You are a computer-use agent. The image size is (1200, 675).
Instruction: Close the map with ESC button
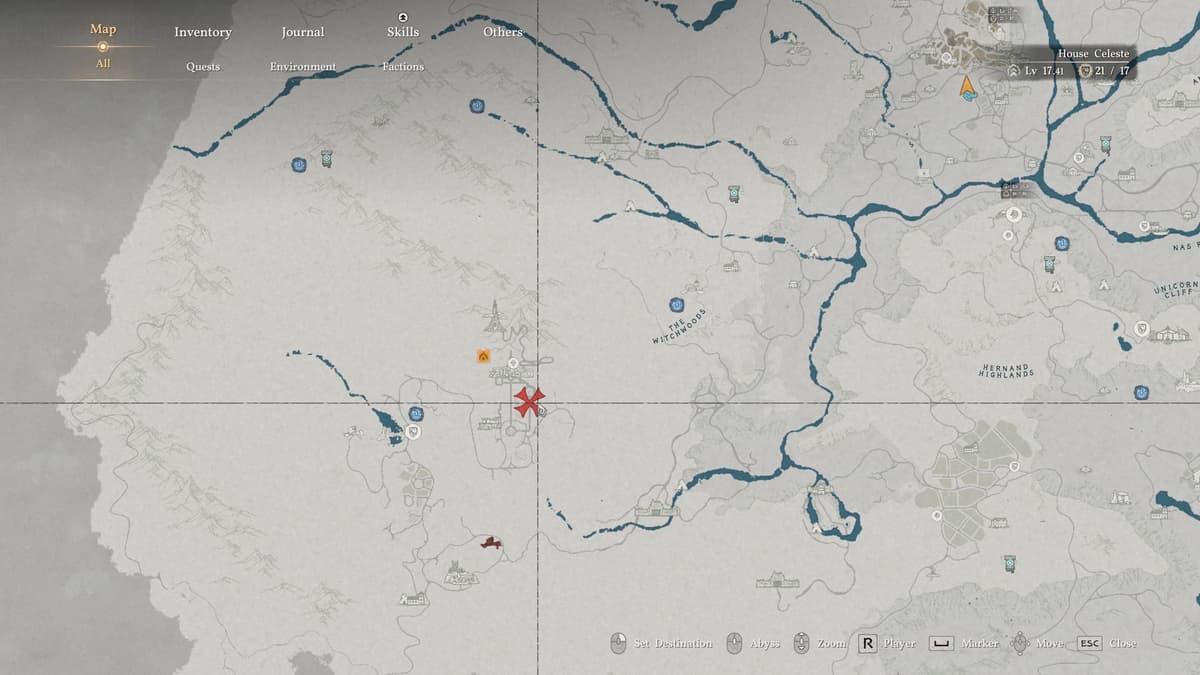coord(1089,643)
